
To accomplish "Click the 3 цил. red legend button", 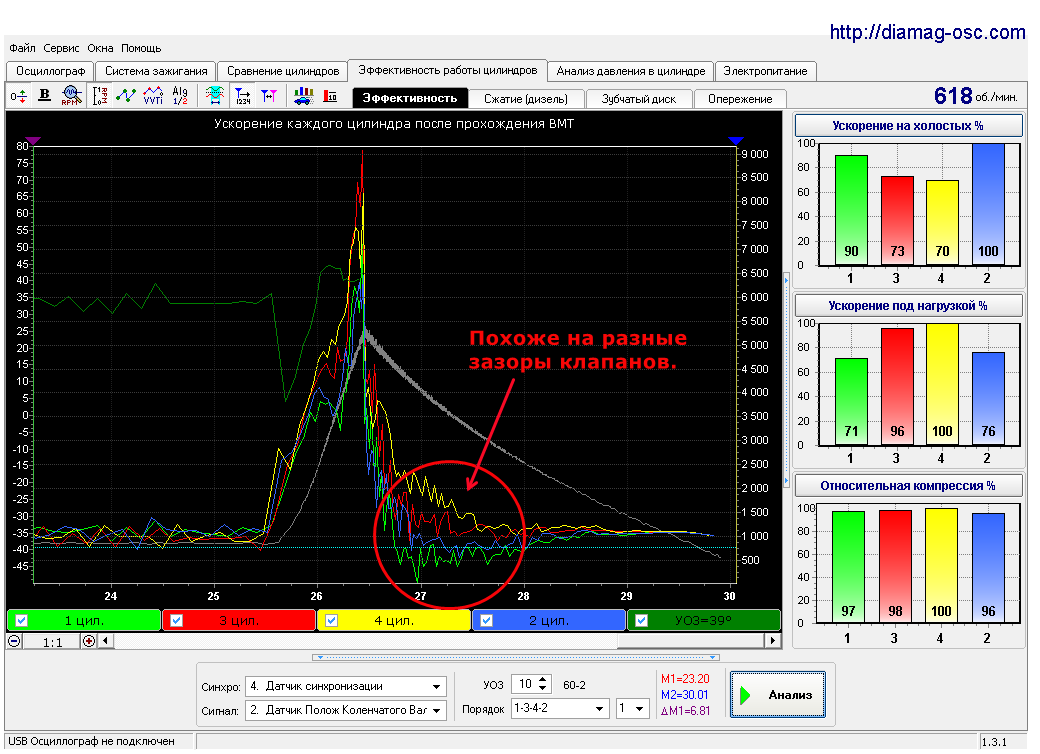I will coord(239,621).
